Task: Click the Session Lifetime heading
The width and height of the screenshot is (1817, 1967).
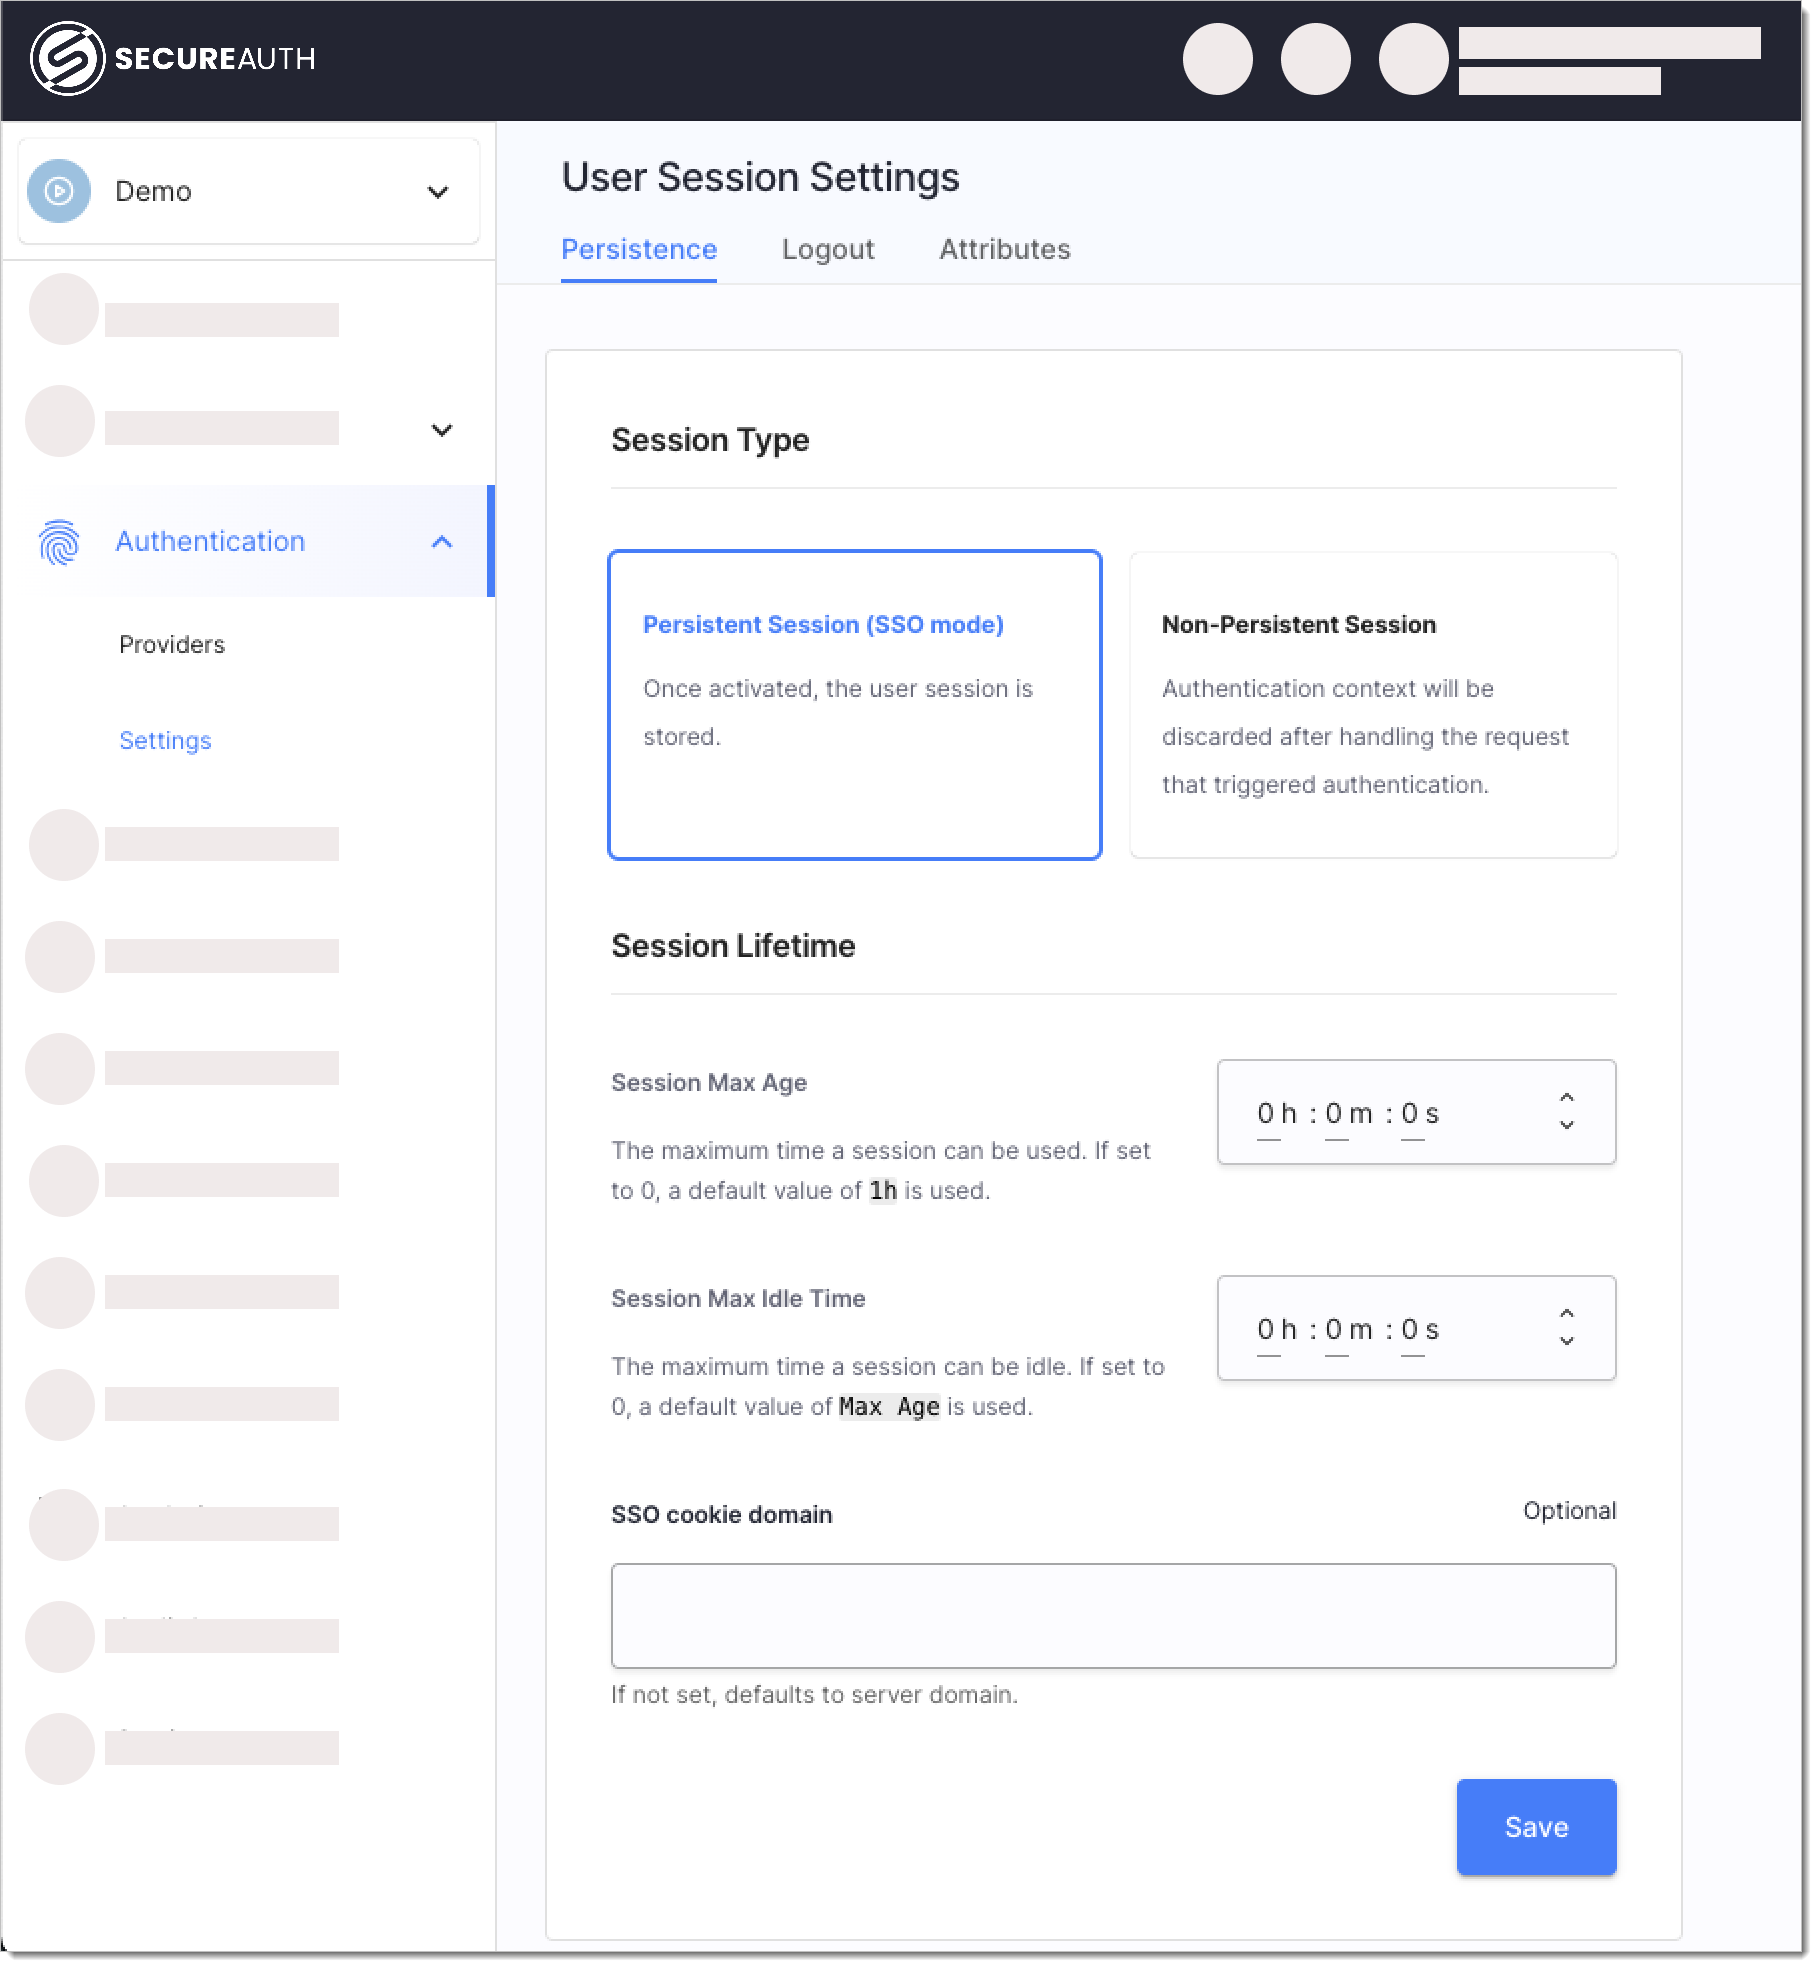Action: (x=733, y=946)
